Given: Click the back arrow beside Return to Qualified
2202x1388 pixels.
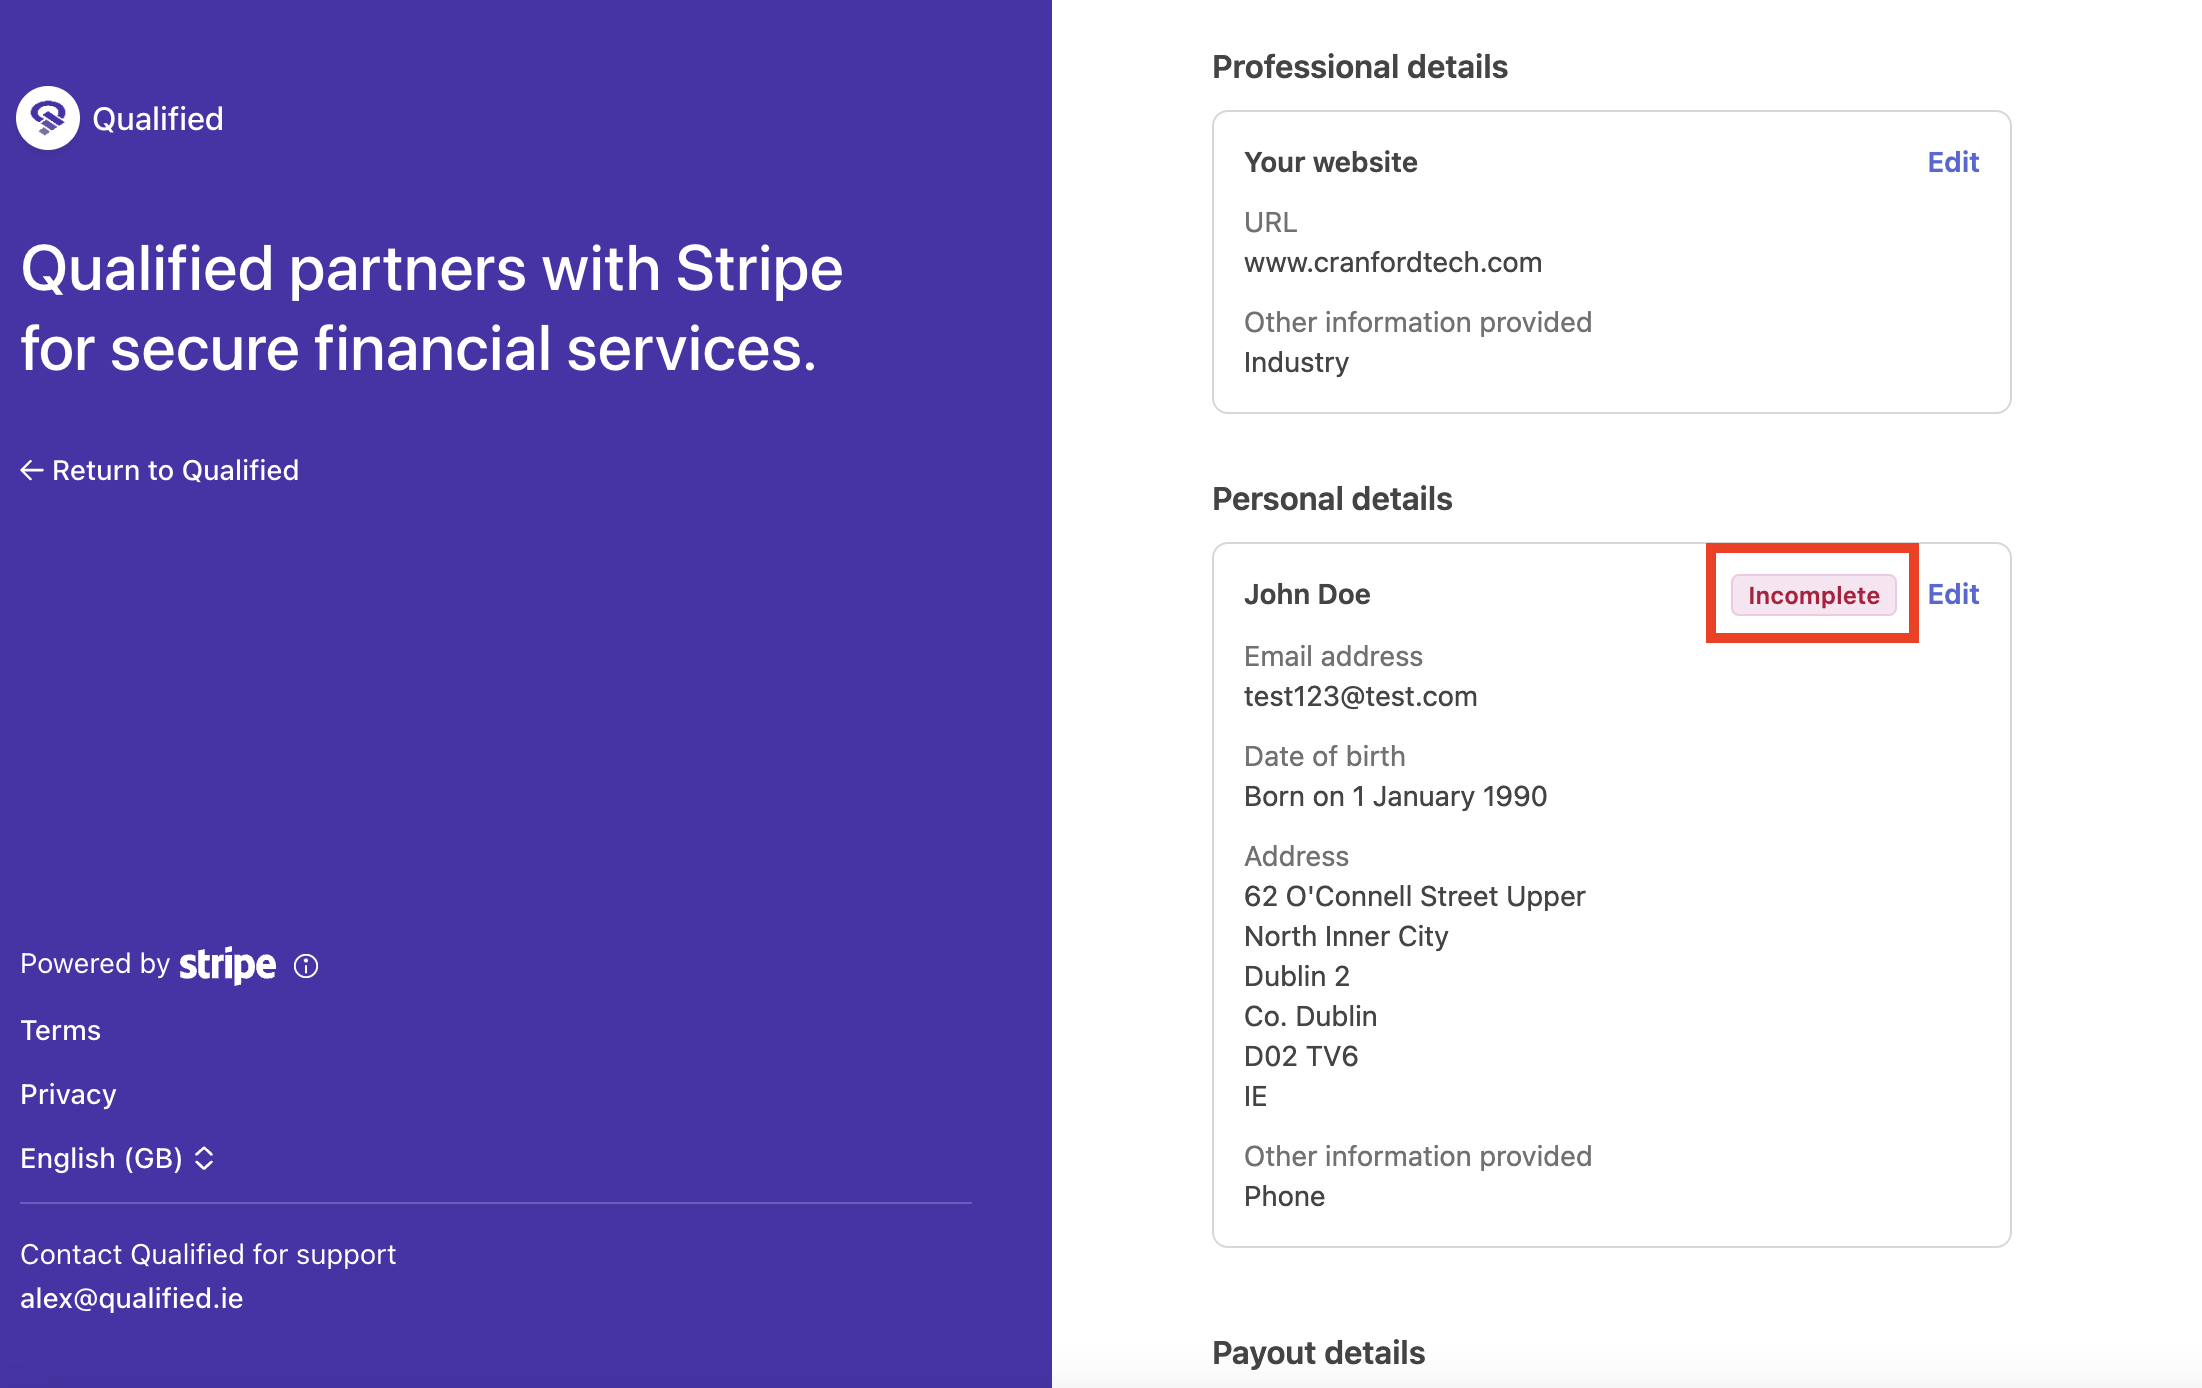Looking at the screenshot, I should click(31, 470).
